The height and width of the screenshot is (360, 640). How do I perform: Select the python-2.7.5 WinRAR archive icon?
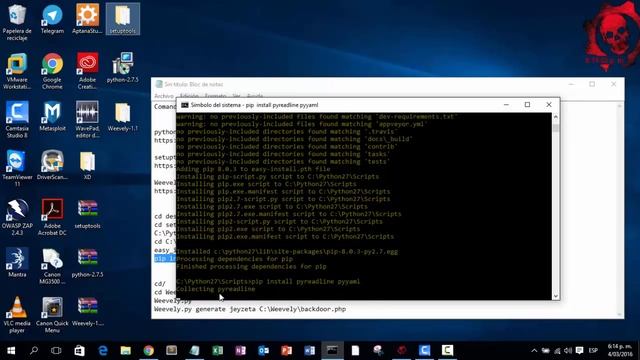click(87, 262)
